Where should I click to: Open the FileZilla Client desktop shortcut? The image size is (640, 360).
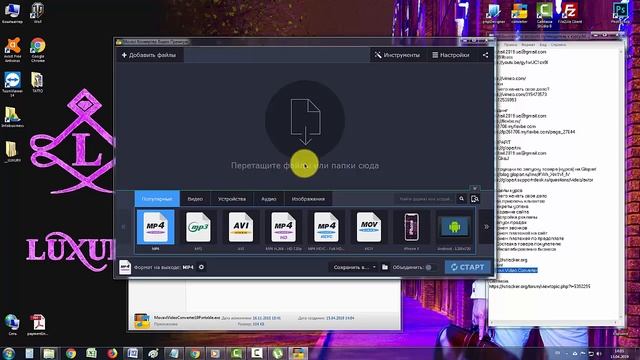[x=570, y=13]
